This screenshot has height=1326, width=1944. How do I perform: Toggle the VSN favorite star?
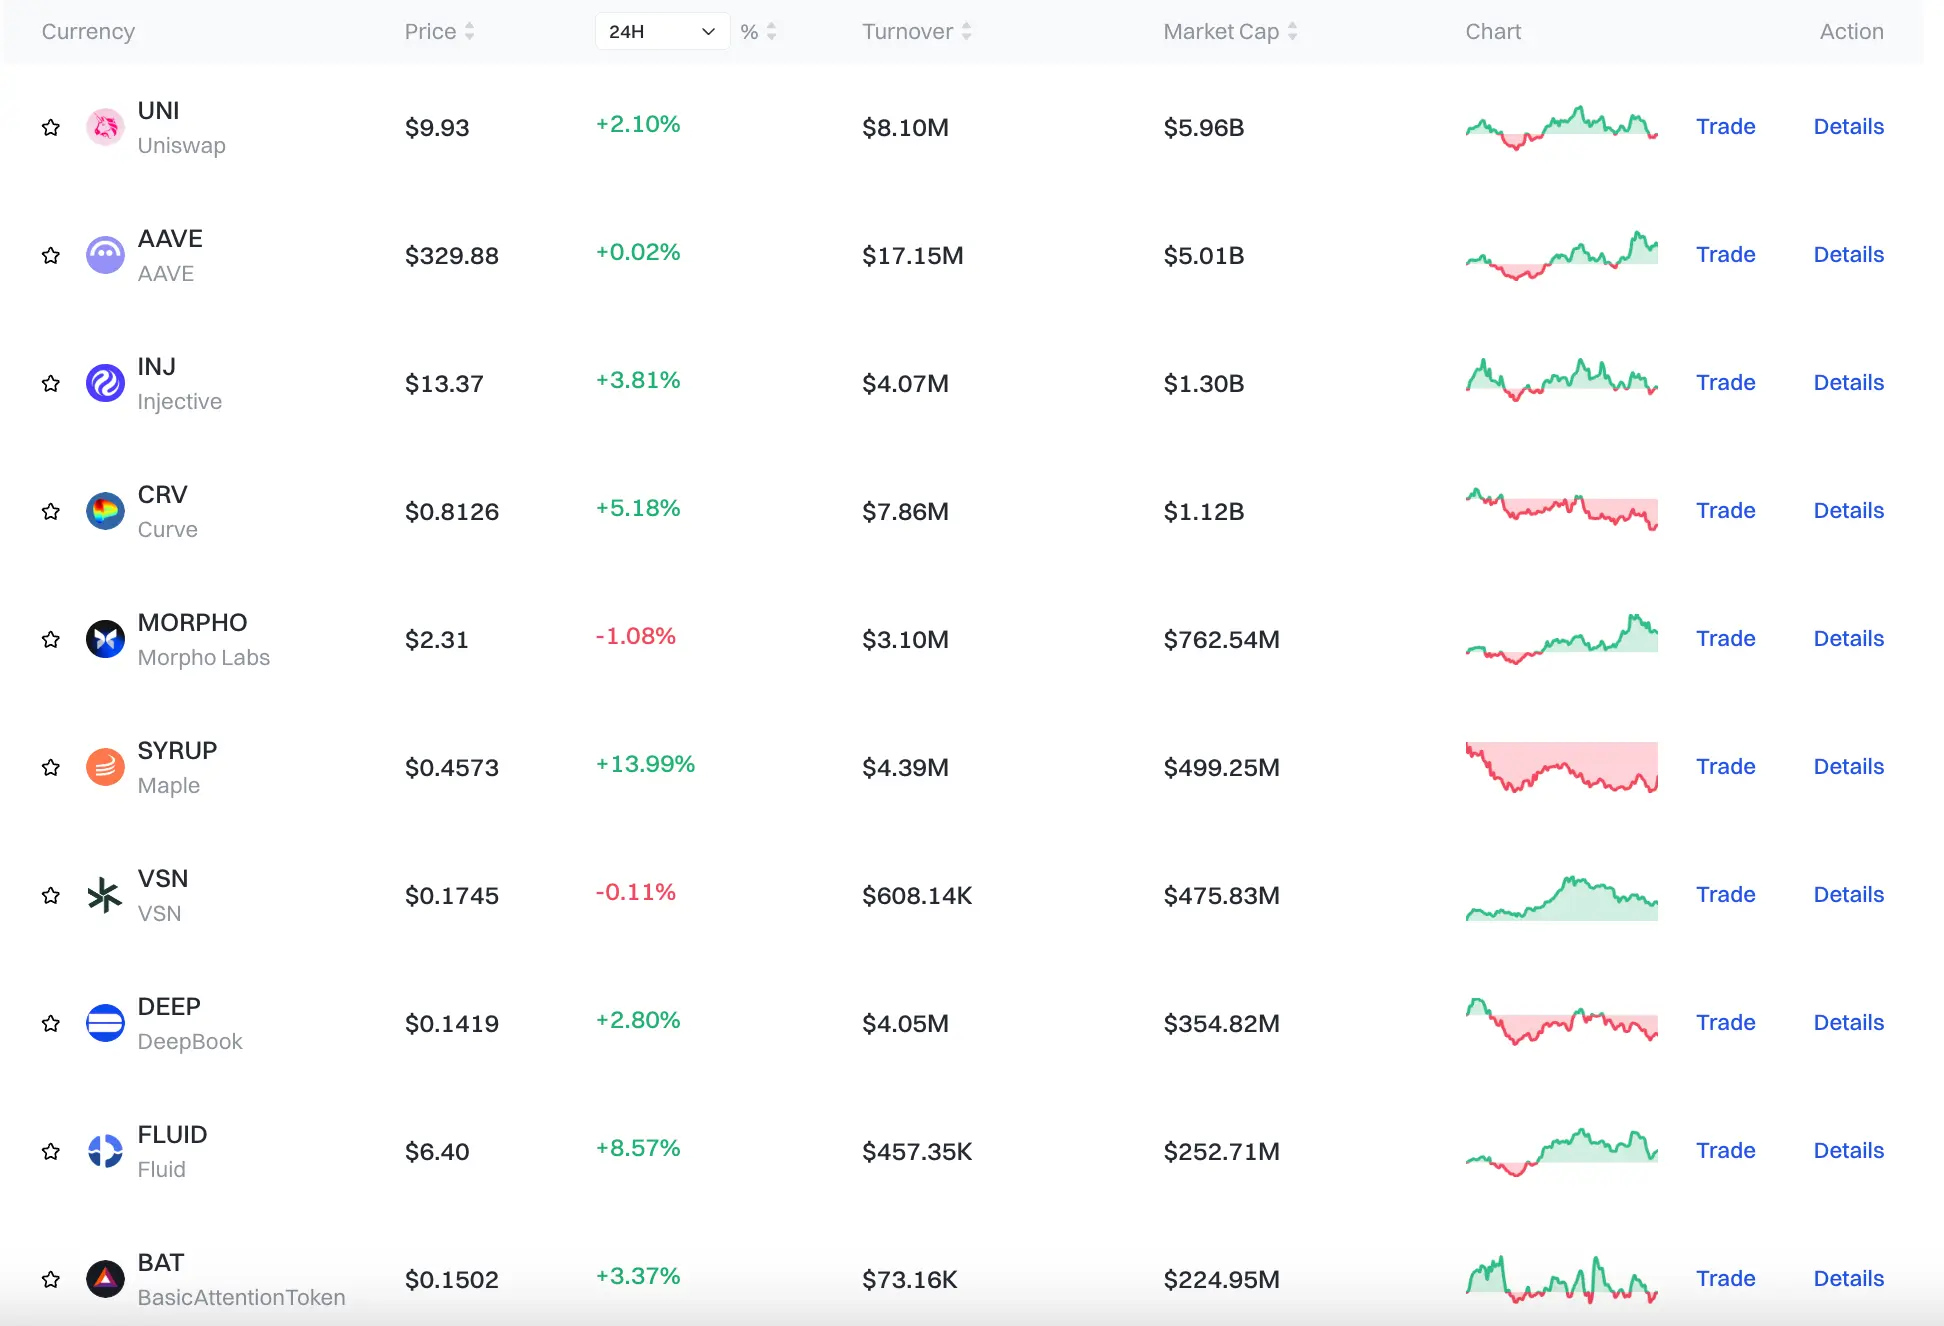coord(51,895)
